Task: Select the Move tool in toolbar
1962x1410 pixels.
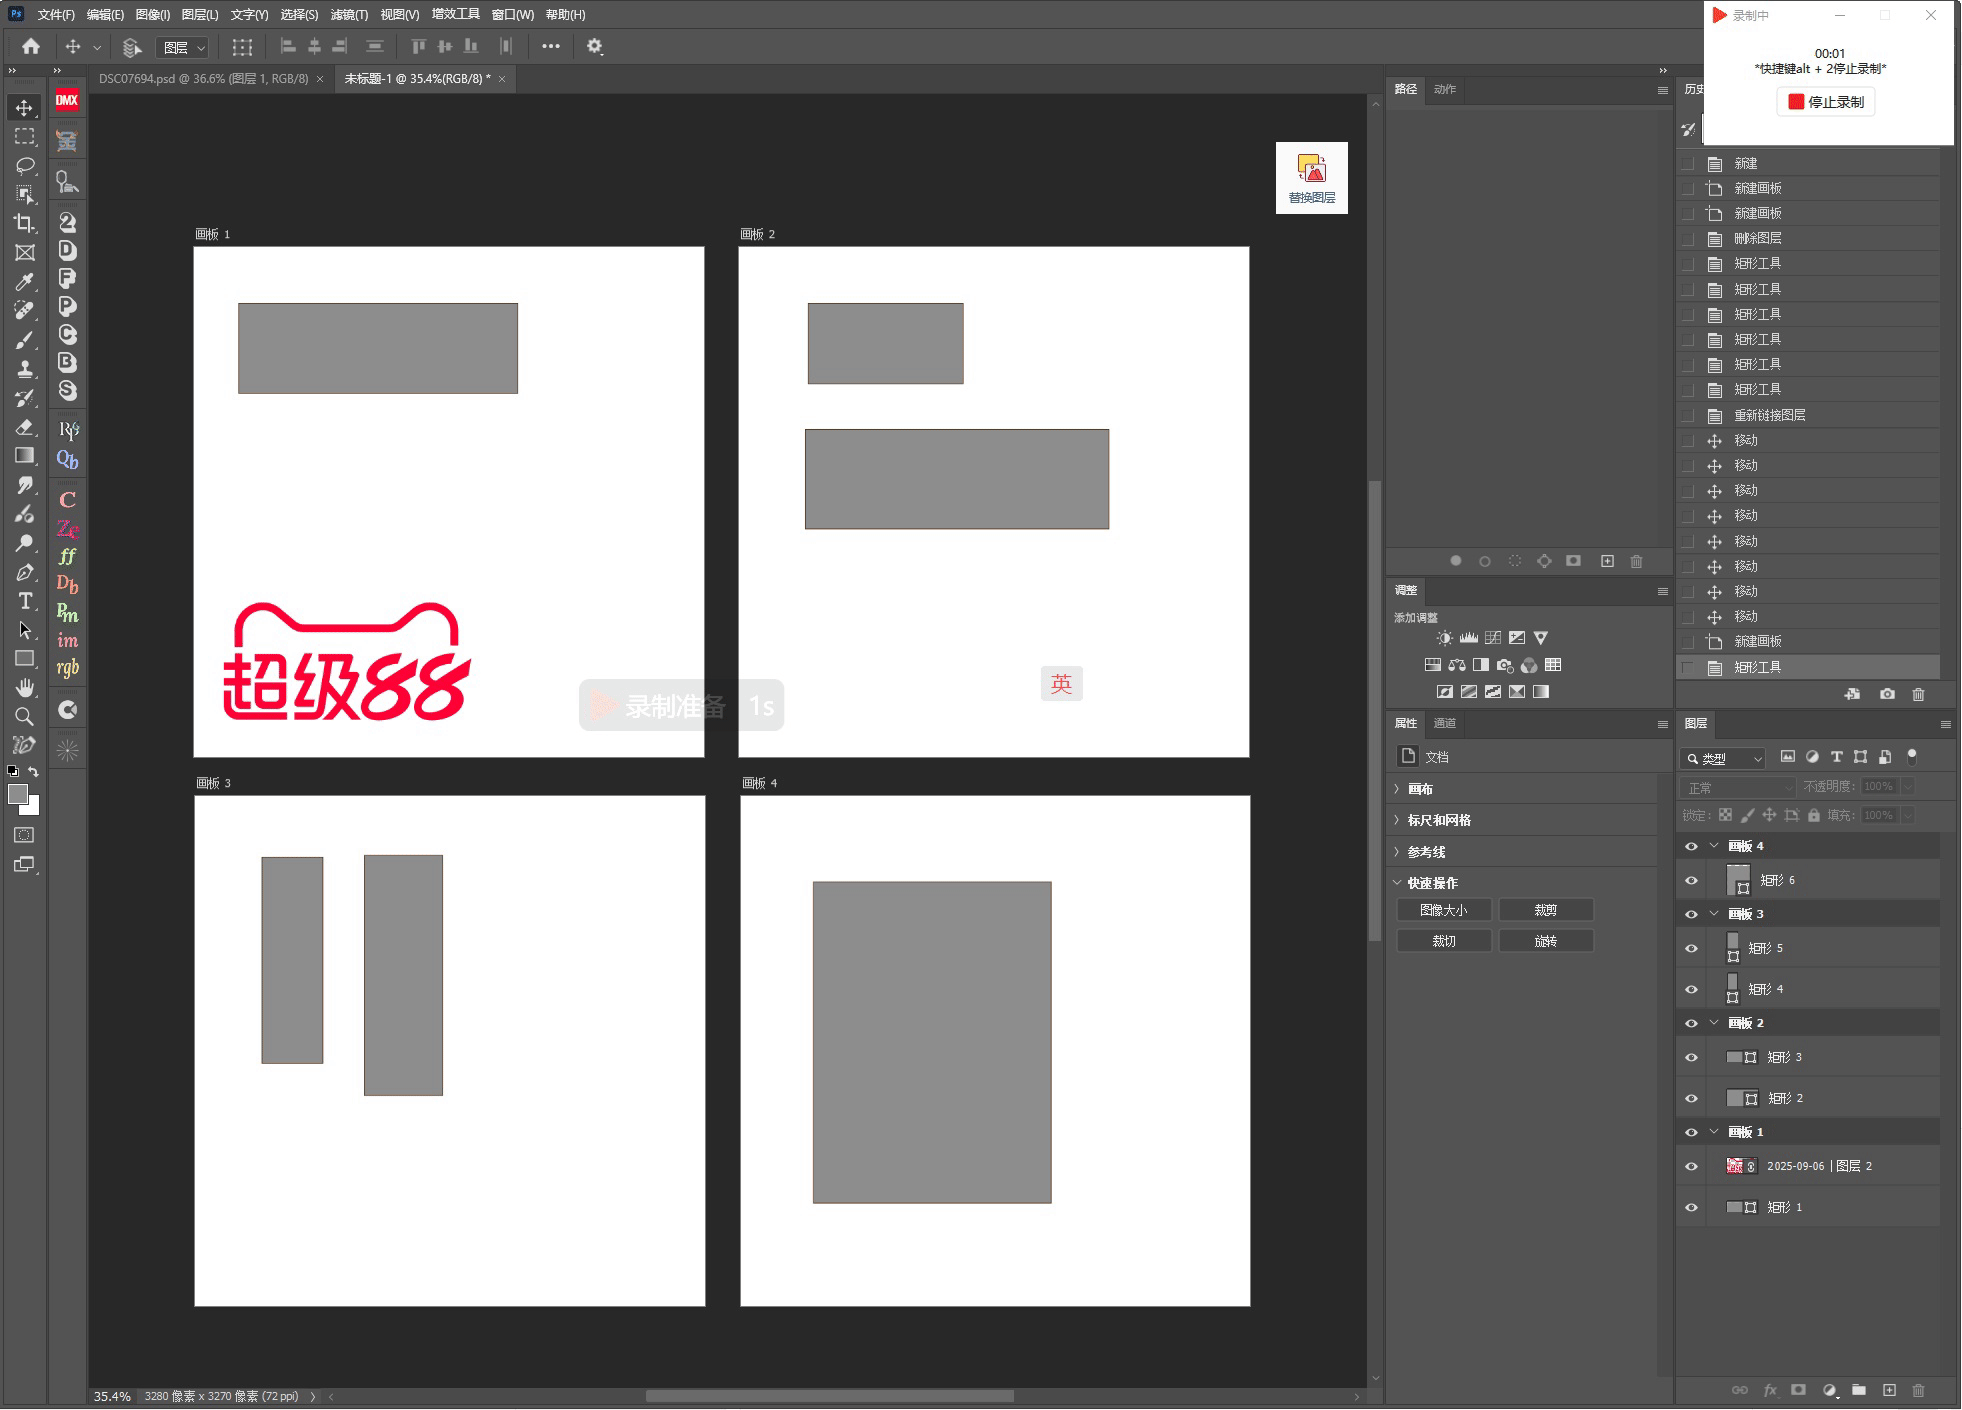Action: (x=24, y=107)
